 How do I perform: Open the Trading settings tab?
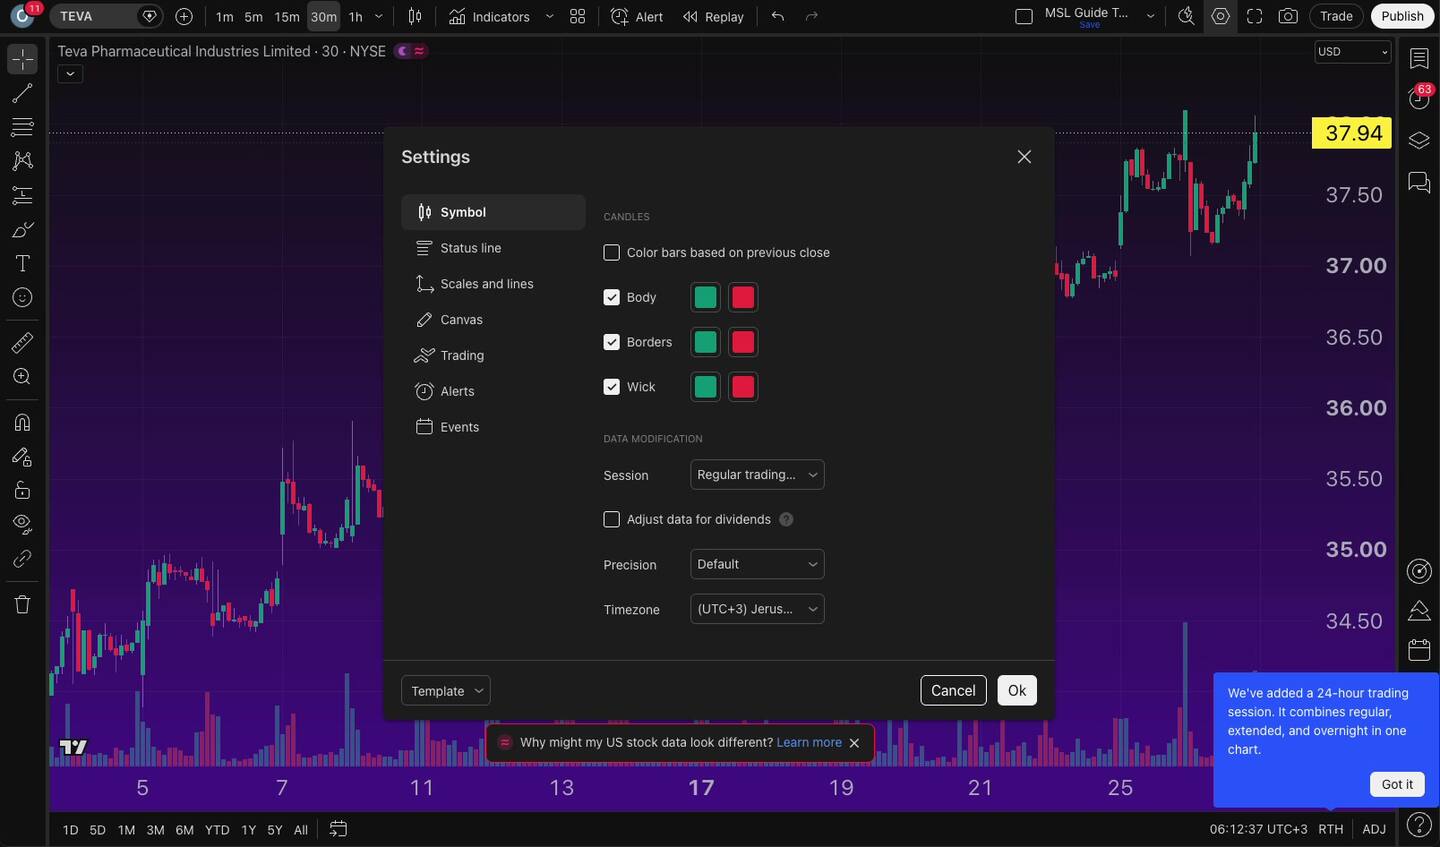493,356
